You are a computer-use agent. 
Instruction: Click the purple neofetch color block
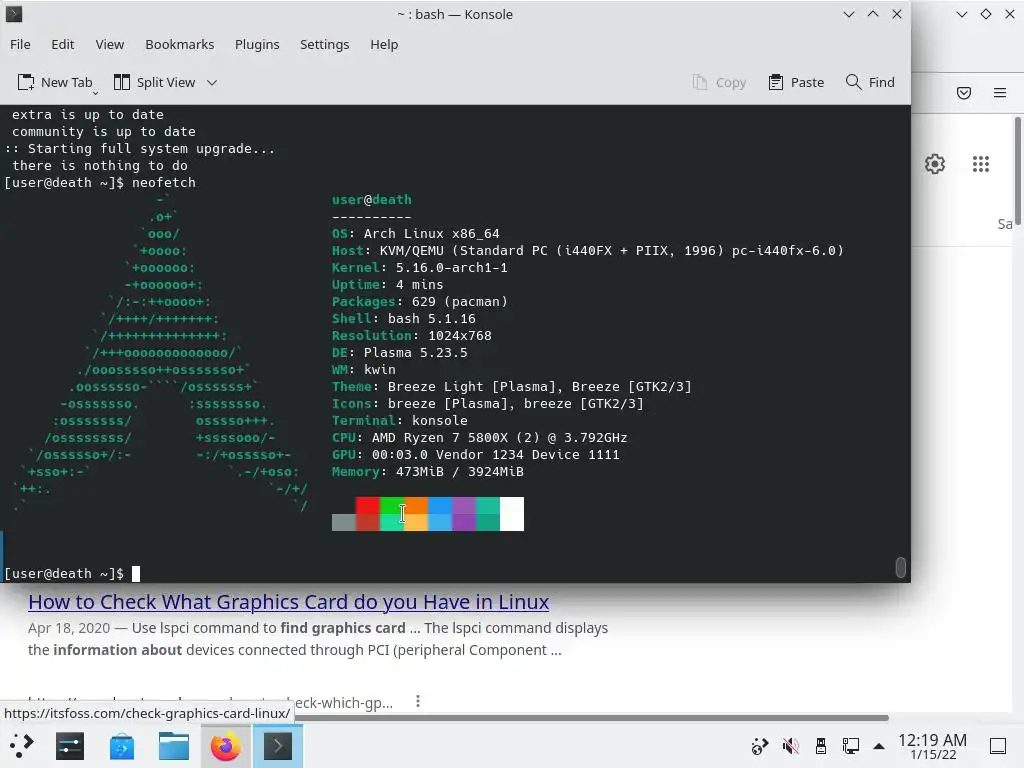464,514
